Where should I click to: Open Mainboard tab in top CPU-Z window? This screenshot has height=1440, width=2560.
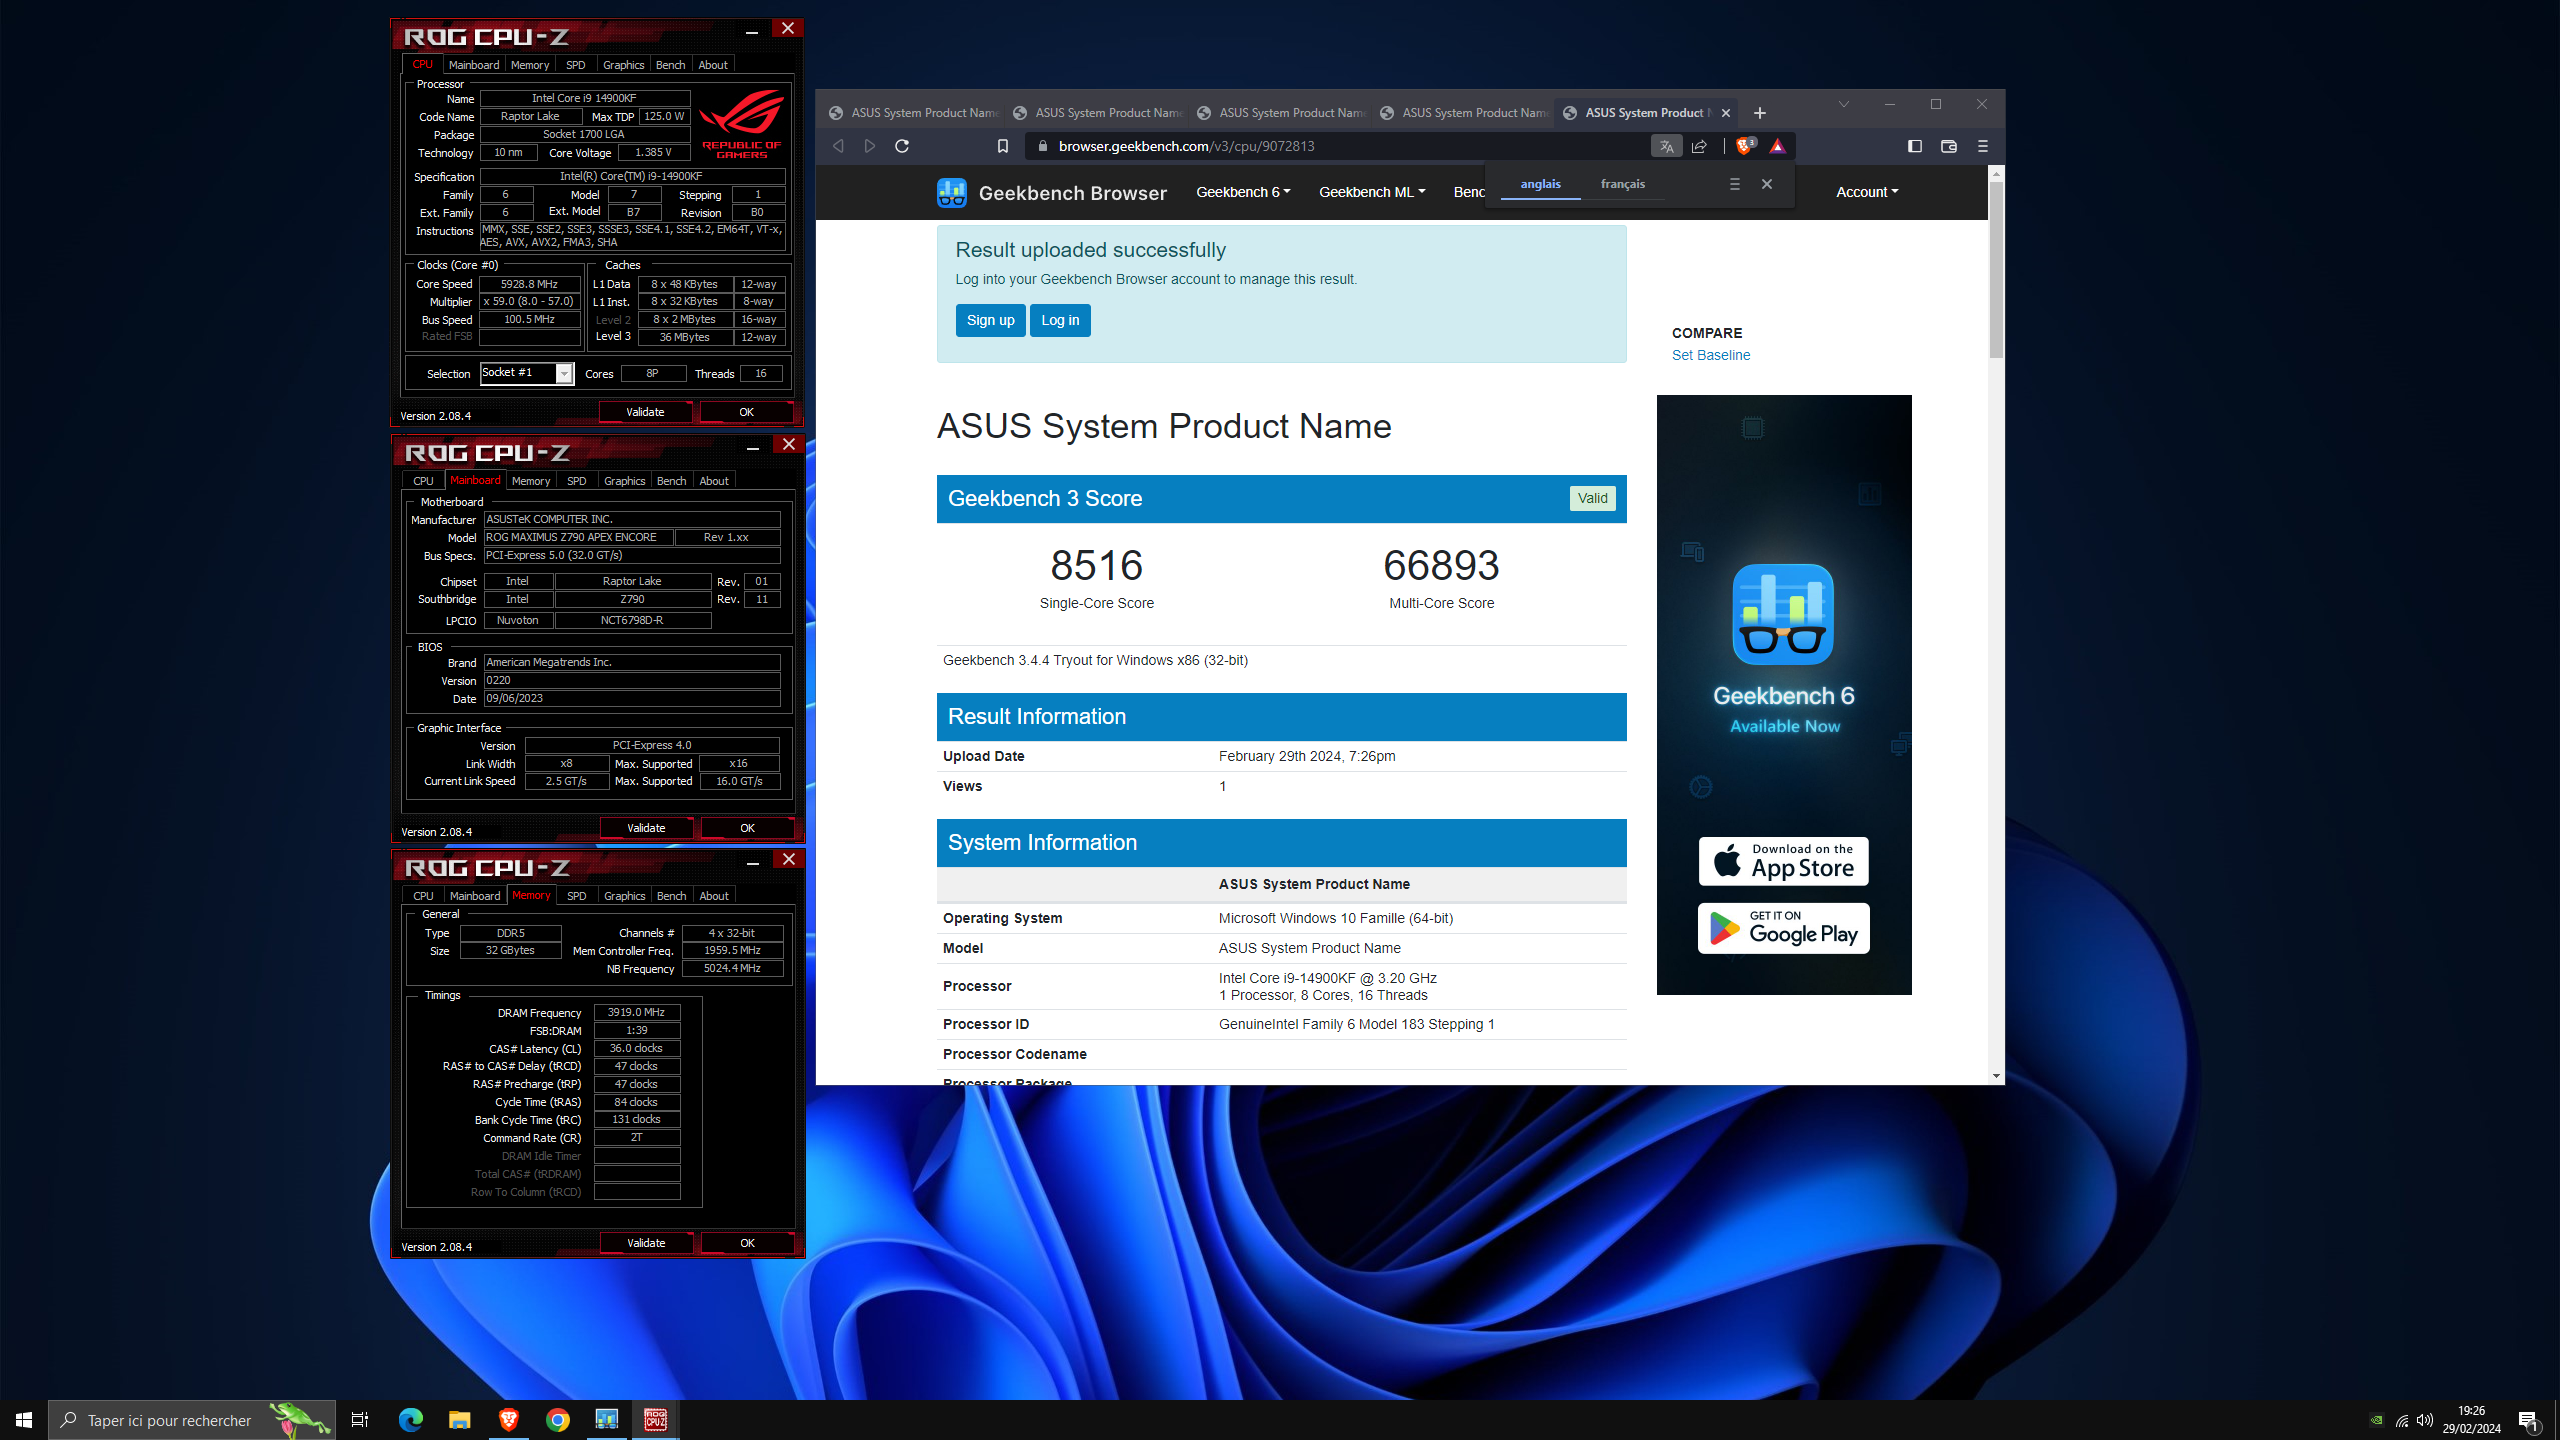474,65
